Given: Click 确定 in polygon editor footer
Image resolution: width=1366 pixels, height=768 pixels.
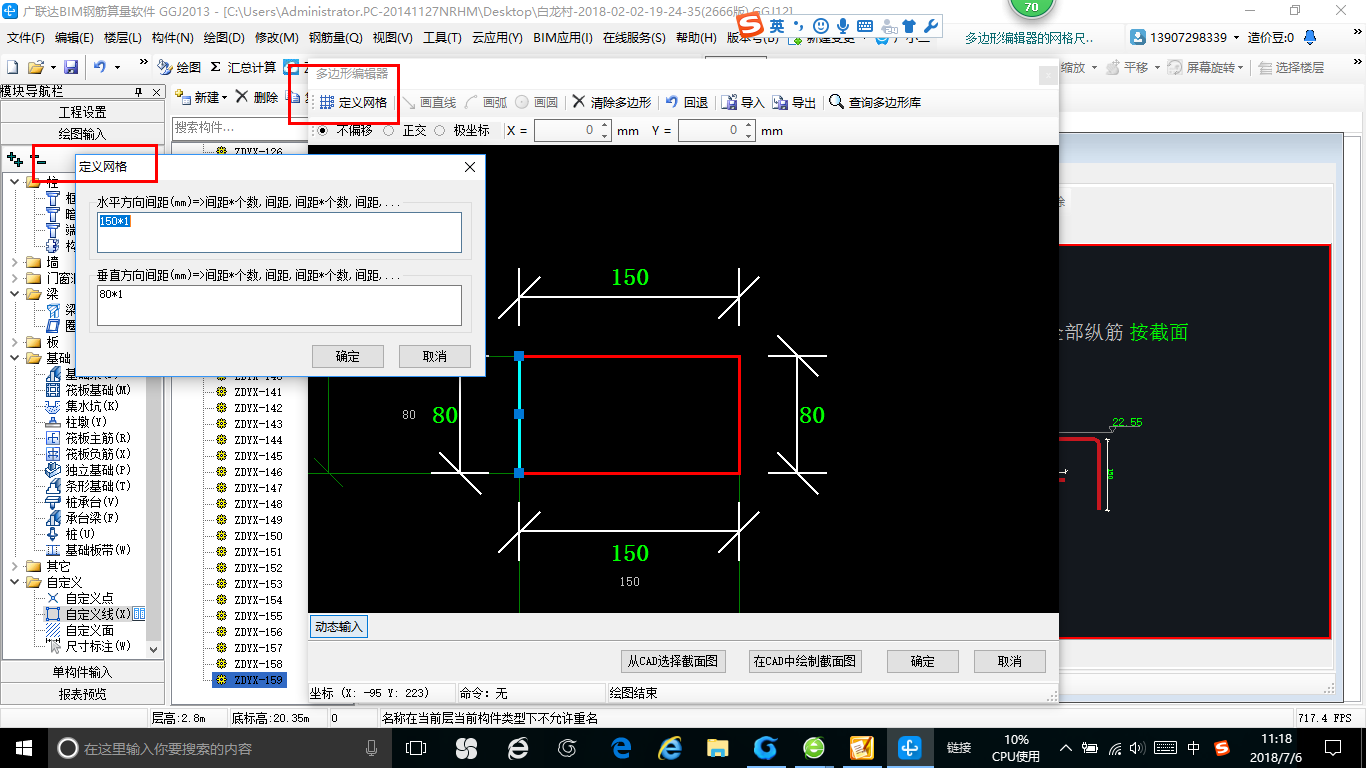Looking at the screenshot, I should point(923,661).
